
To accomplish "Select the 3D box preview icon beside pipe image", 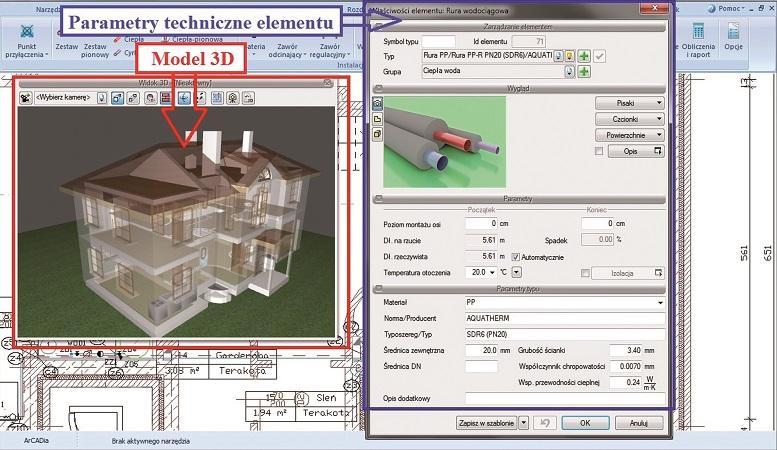I will click(x=378, y=134).
